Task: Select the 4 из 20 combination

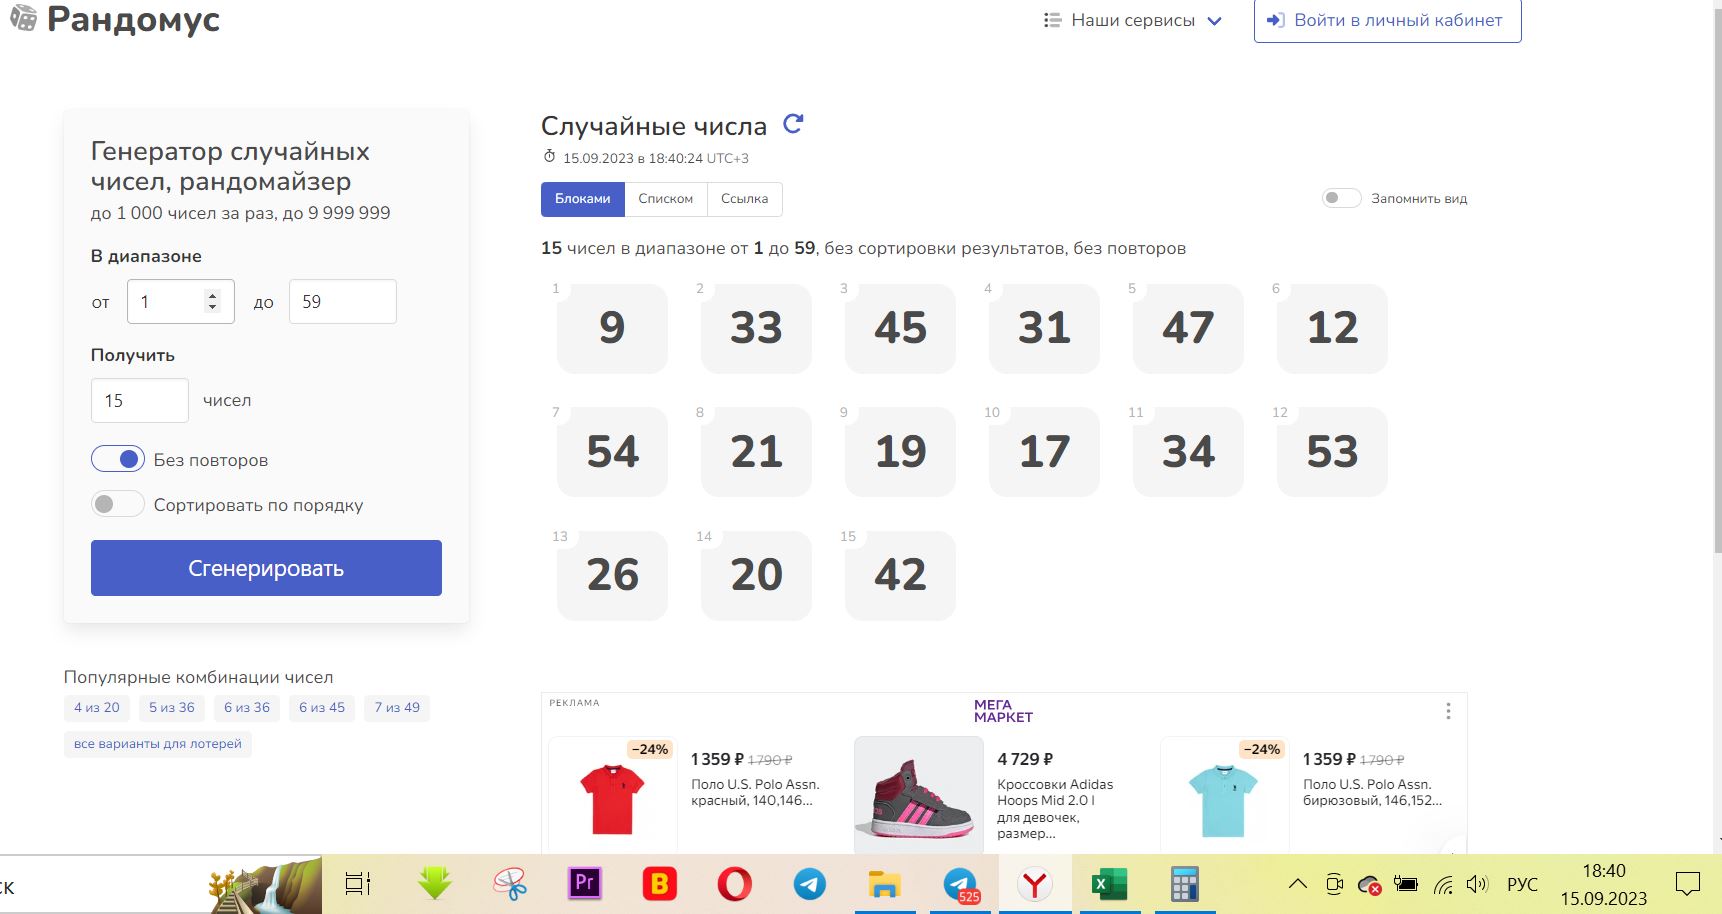Action: pyautogui.click(x=97, y=708)
